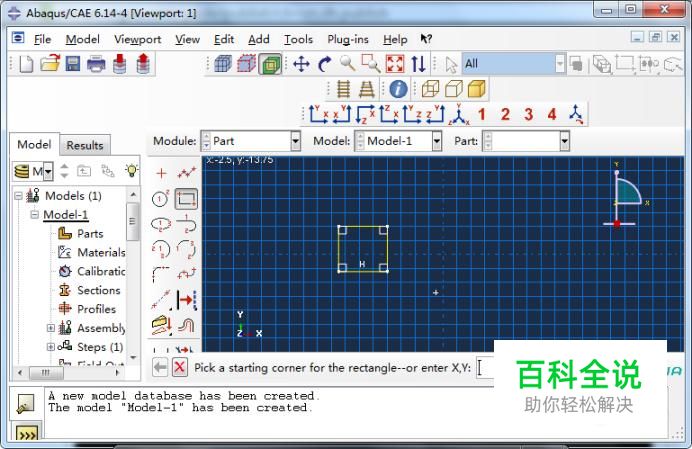Click the light bulb icon in model tree
The height and width of the screenshot is (449, 692).
[132, 170]
